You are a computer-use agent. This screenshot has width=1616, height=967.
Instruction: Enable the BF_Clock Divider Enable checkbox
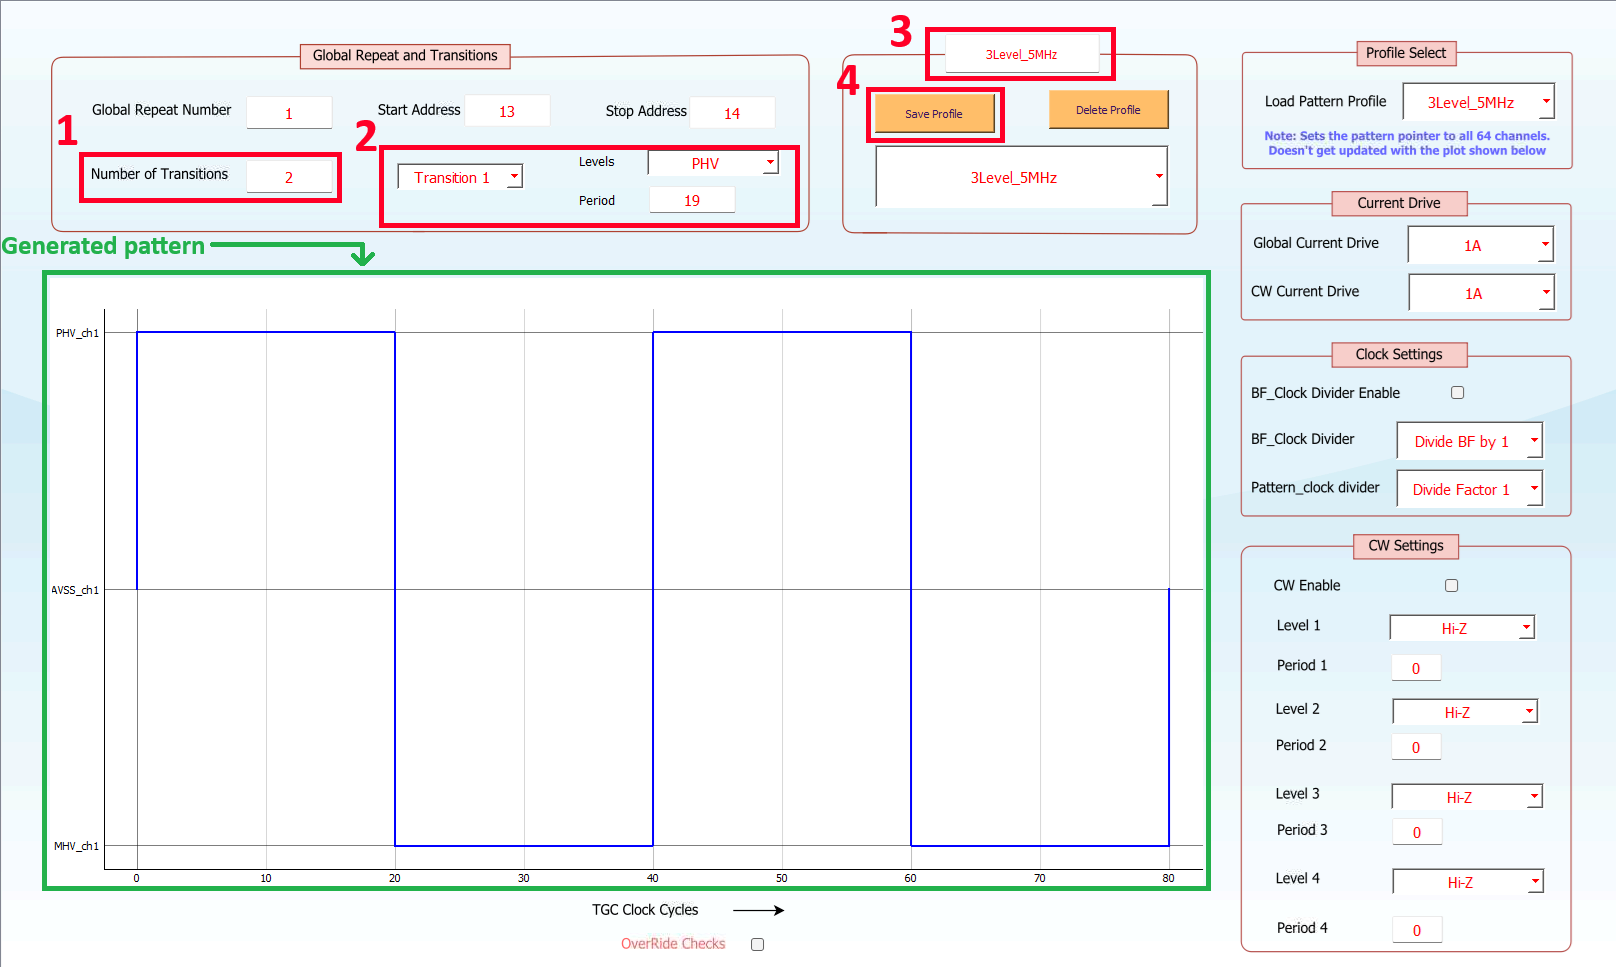1457,393
